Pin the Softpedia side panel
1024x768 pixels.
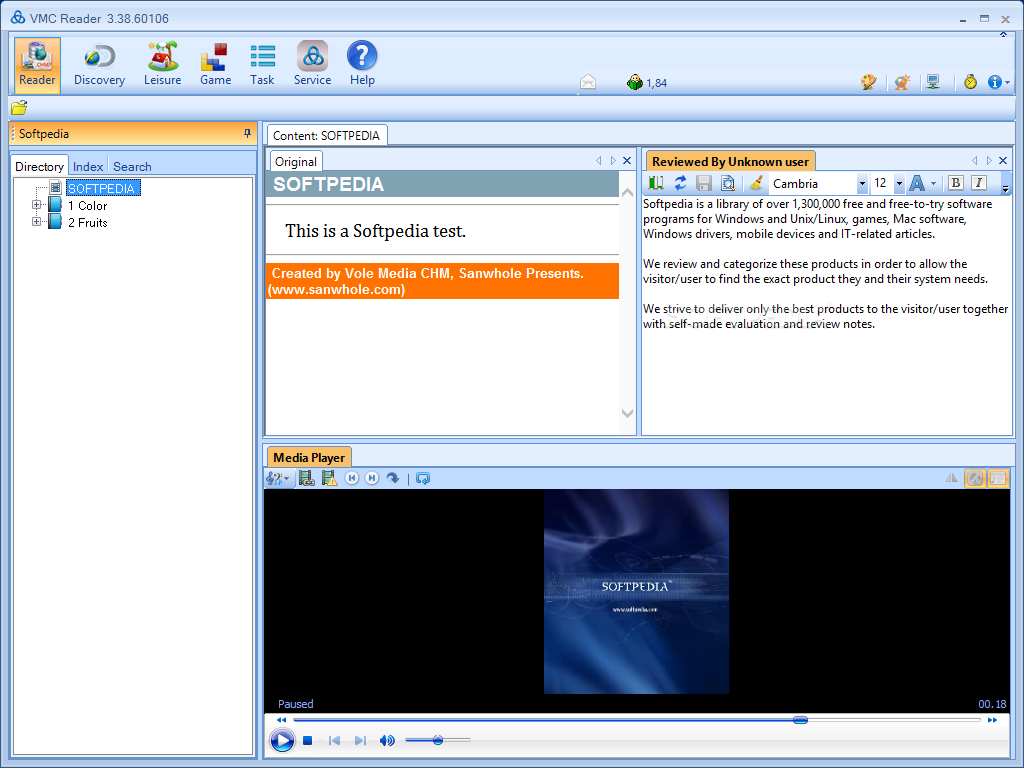[x=247, y=133]
